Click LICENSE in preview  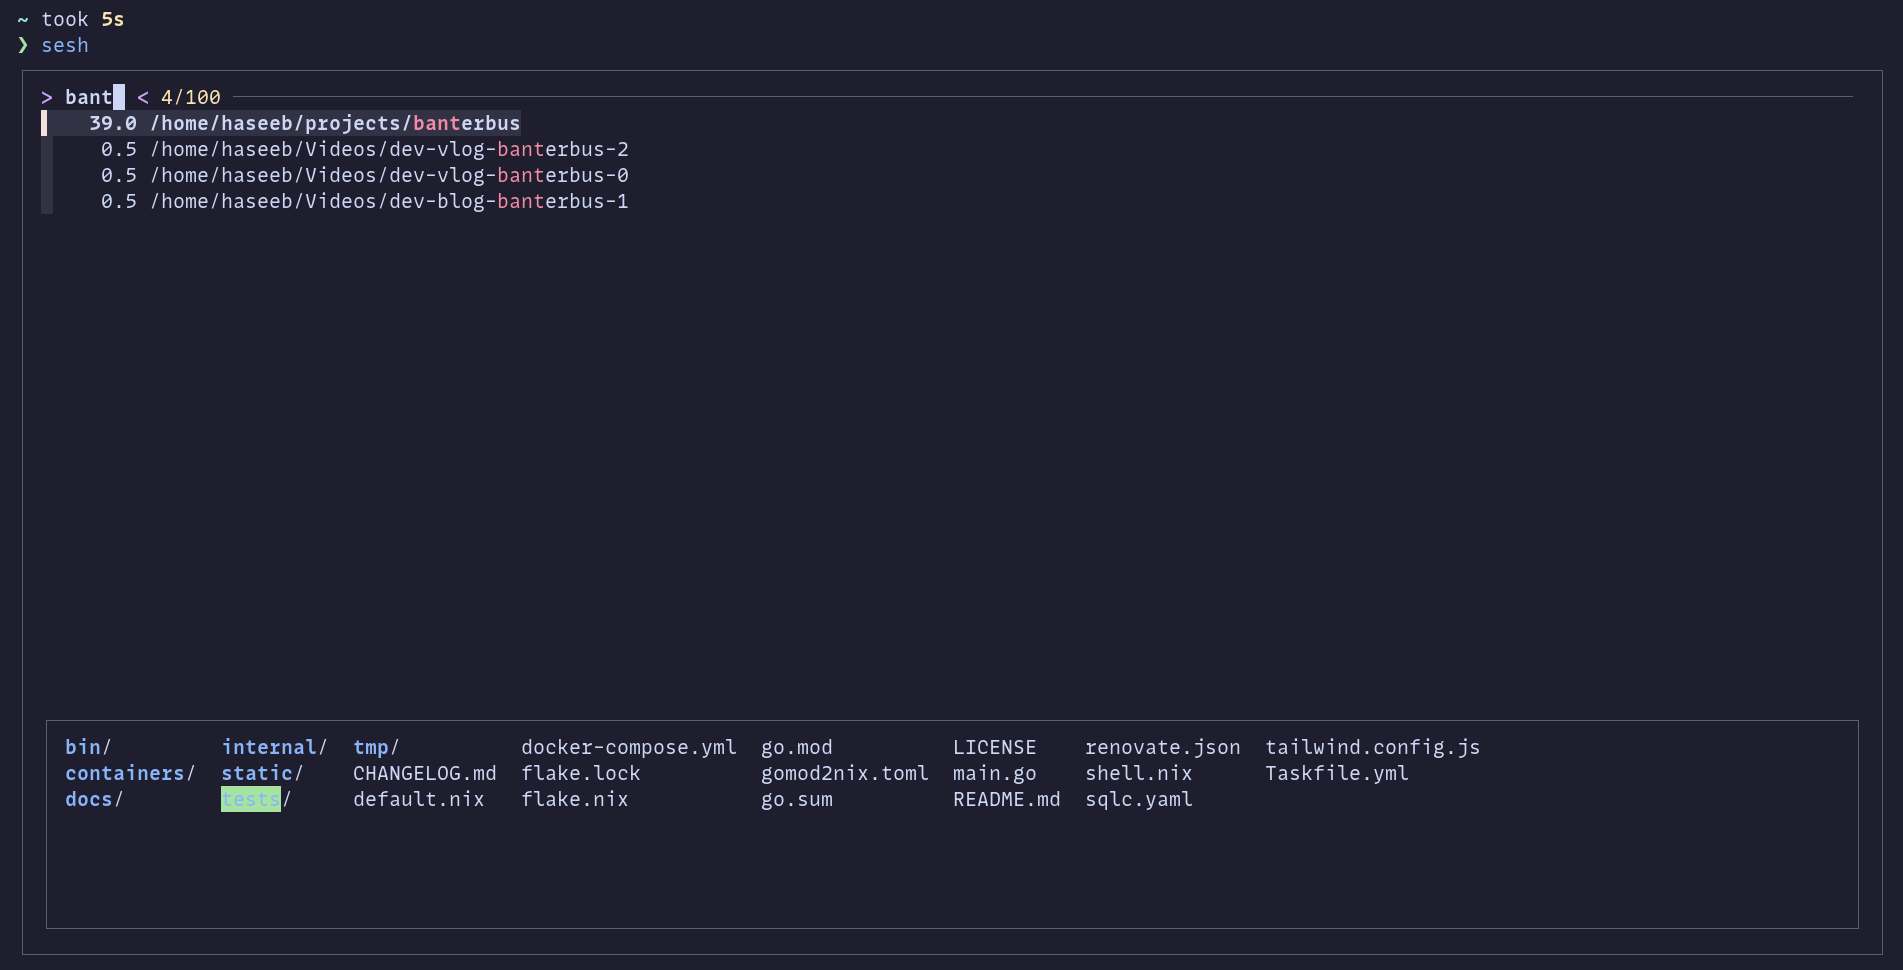coord(995,747)
